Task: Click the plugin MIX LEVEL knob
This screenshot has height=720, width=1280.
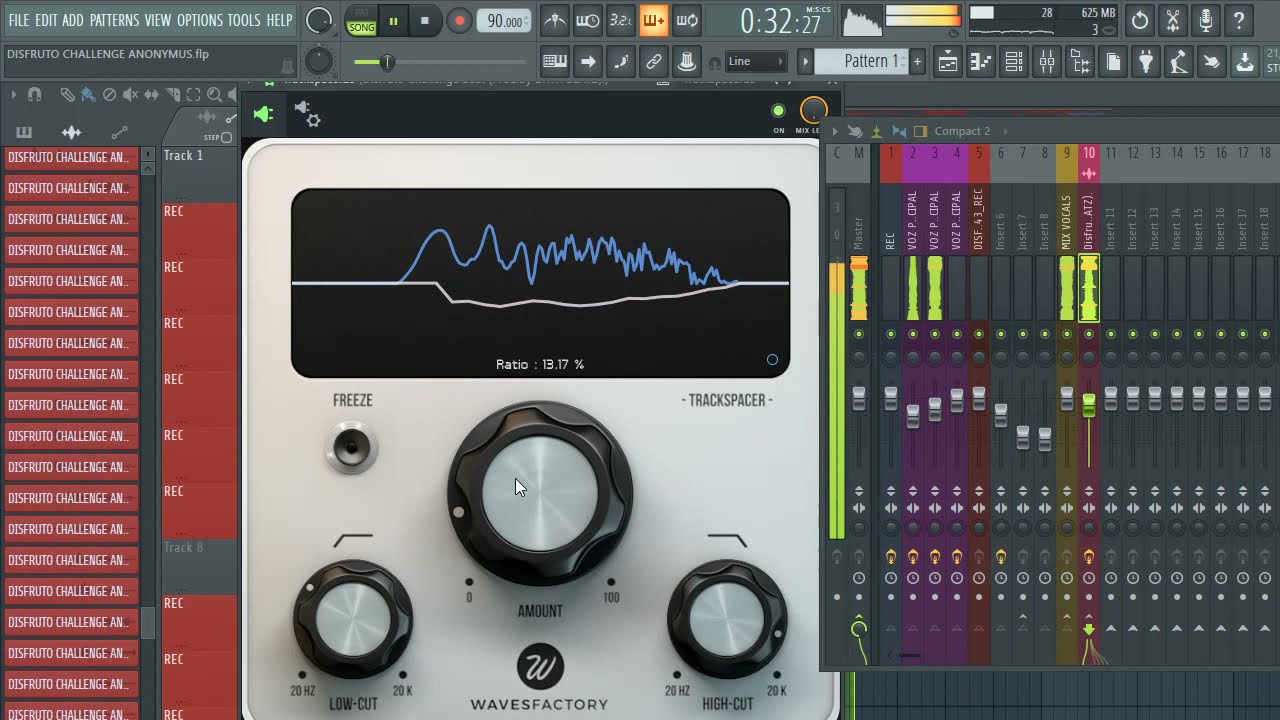Action: [x=814, y=110]
